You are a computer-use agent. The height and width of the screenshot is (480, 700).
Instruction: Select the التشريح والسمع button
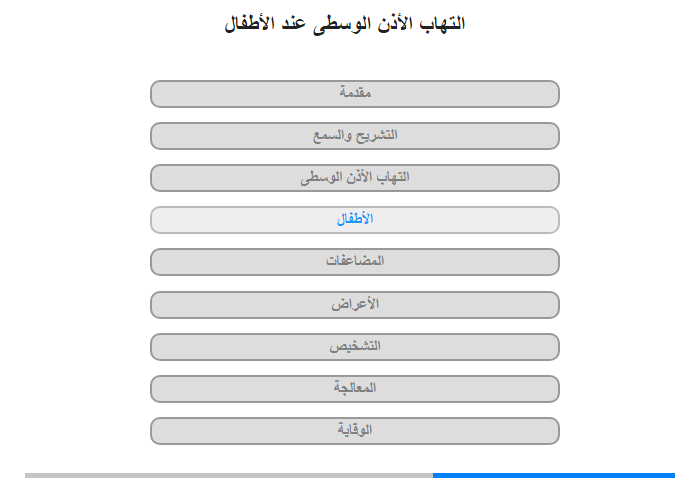(x=354, y=136)
